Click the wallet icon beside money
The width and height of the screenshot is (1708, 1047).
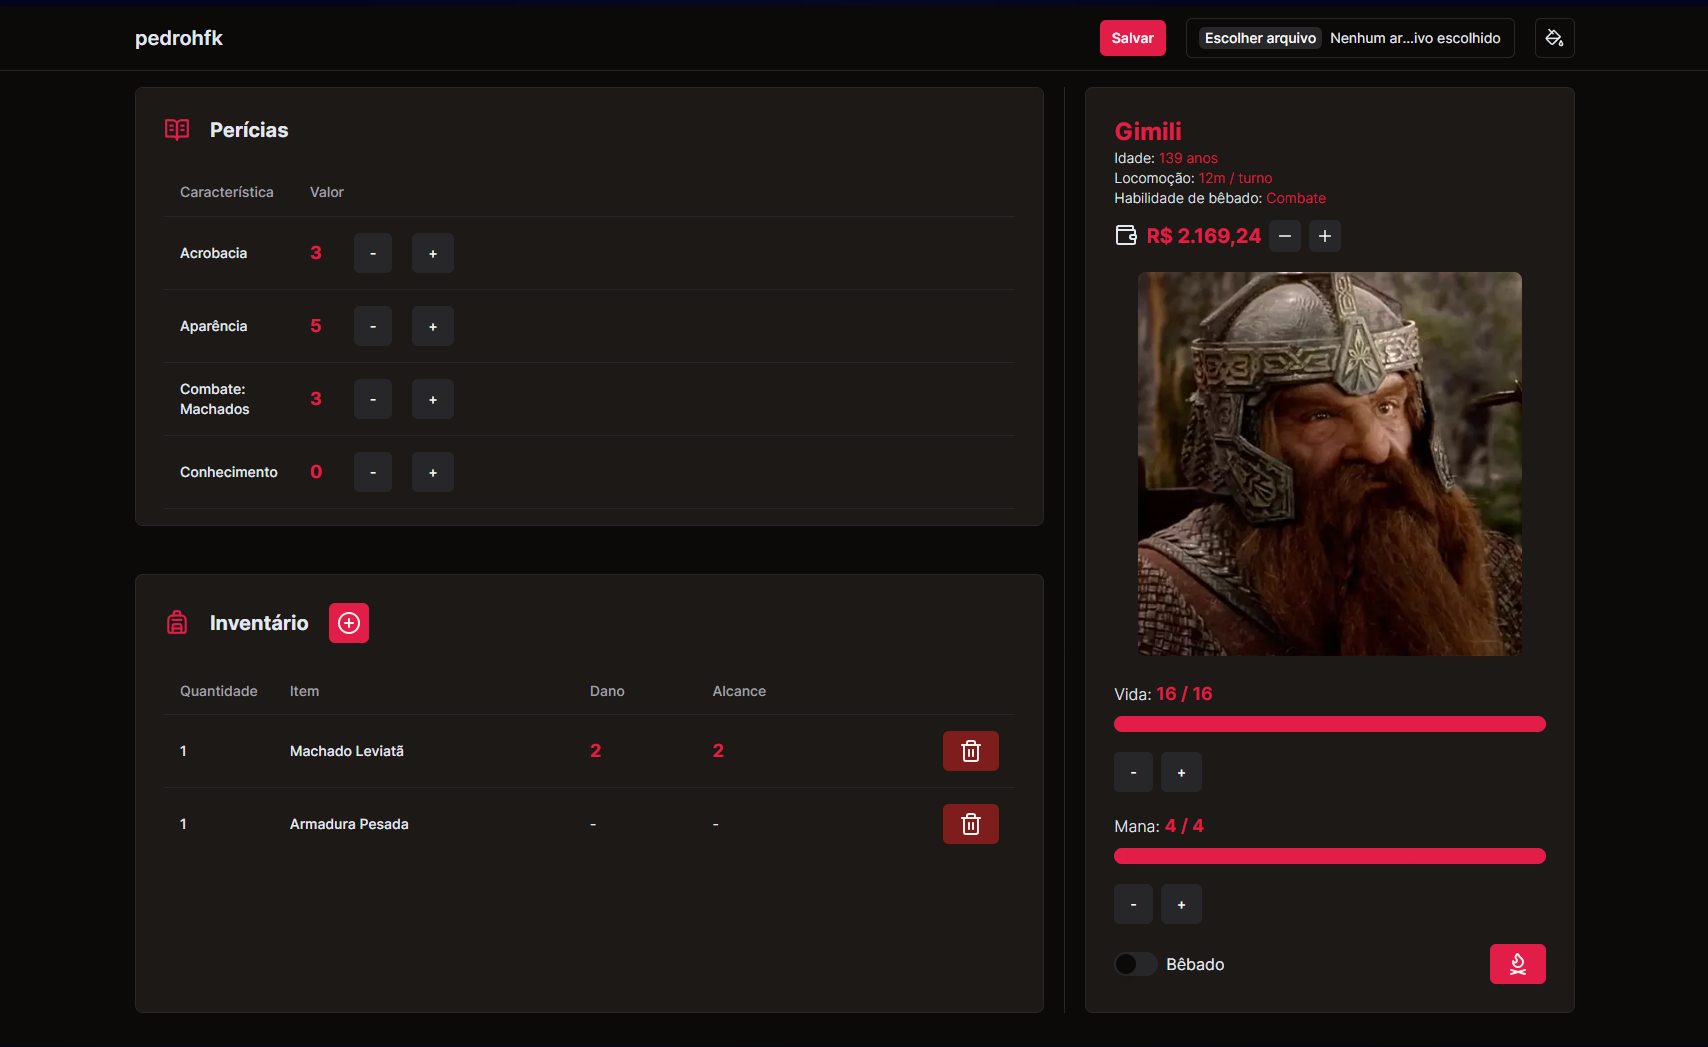[1126, 235]
